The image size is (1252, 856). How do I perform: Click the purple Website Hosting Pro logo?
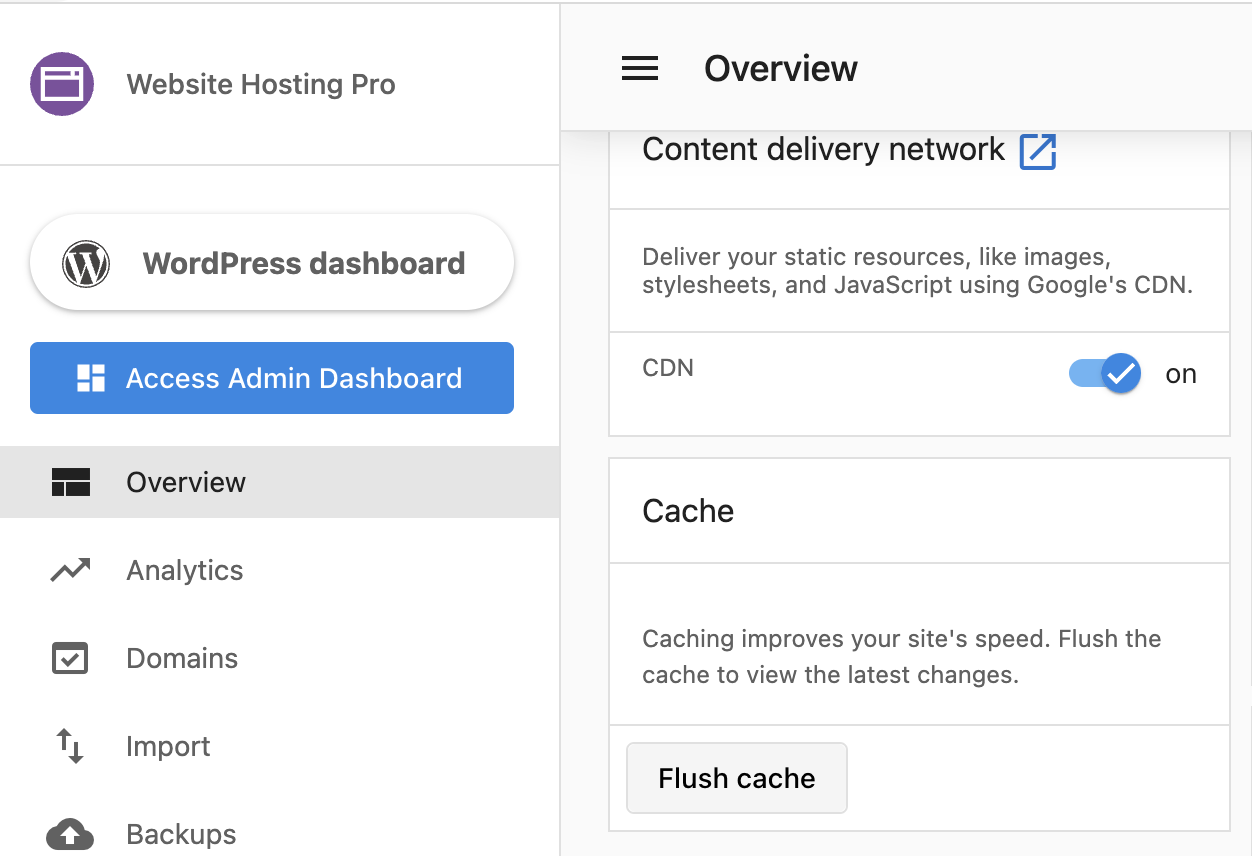click(x=62, y=84)
